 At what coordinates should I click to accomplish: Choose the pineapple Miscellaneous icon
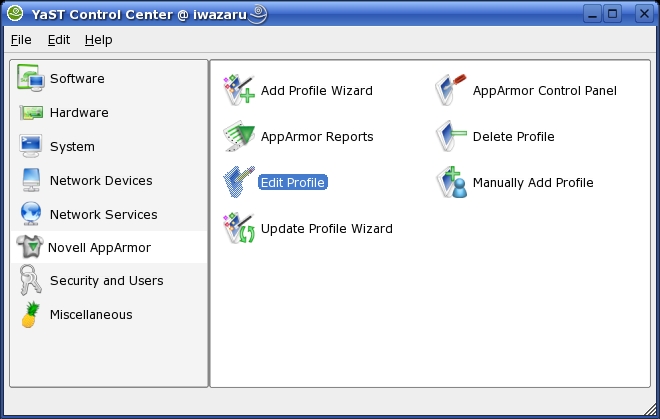31,314
